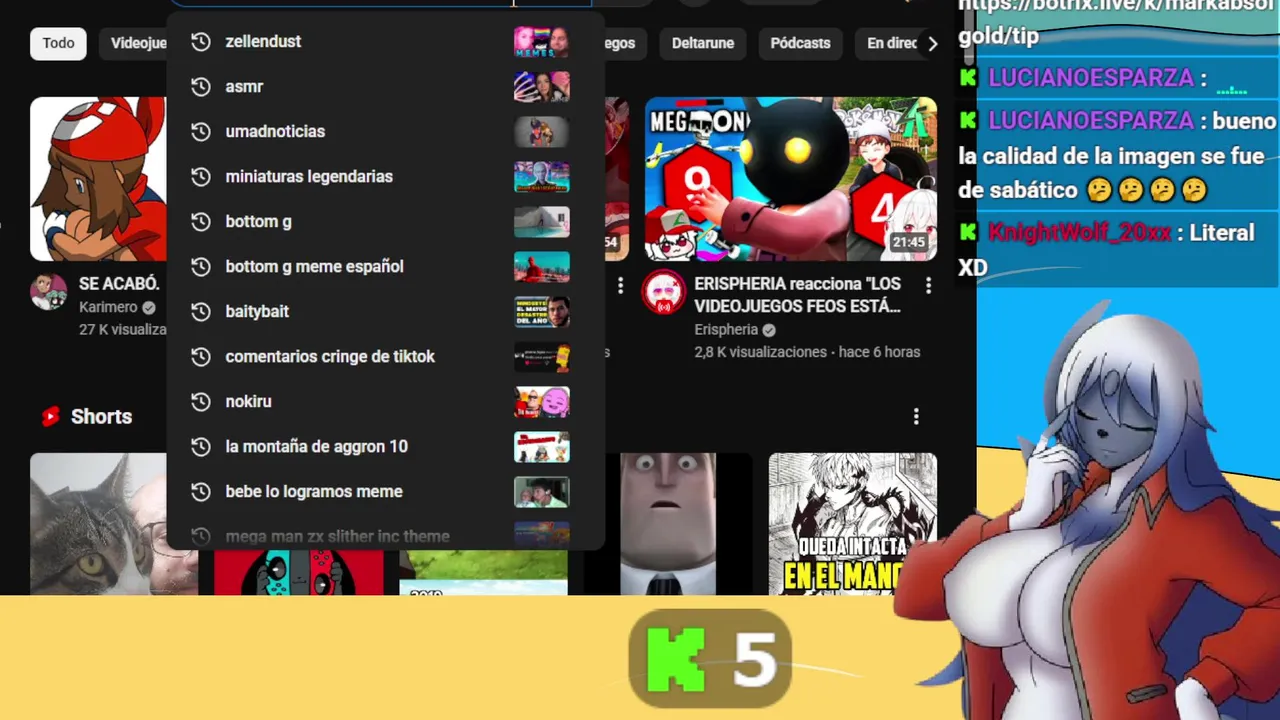Screen dimensions: 1280x720
Task: Open the ERISPHERIA reacciona video title
Action: [x=797, y=294]
